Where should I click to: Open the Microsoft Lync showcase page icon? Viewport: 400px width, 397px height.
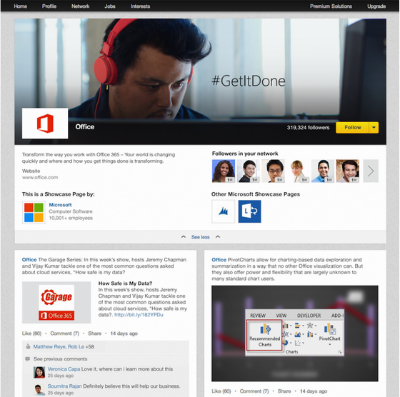click(x=250, y=211)
